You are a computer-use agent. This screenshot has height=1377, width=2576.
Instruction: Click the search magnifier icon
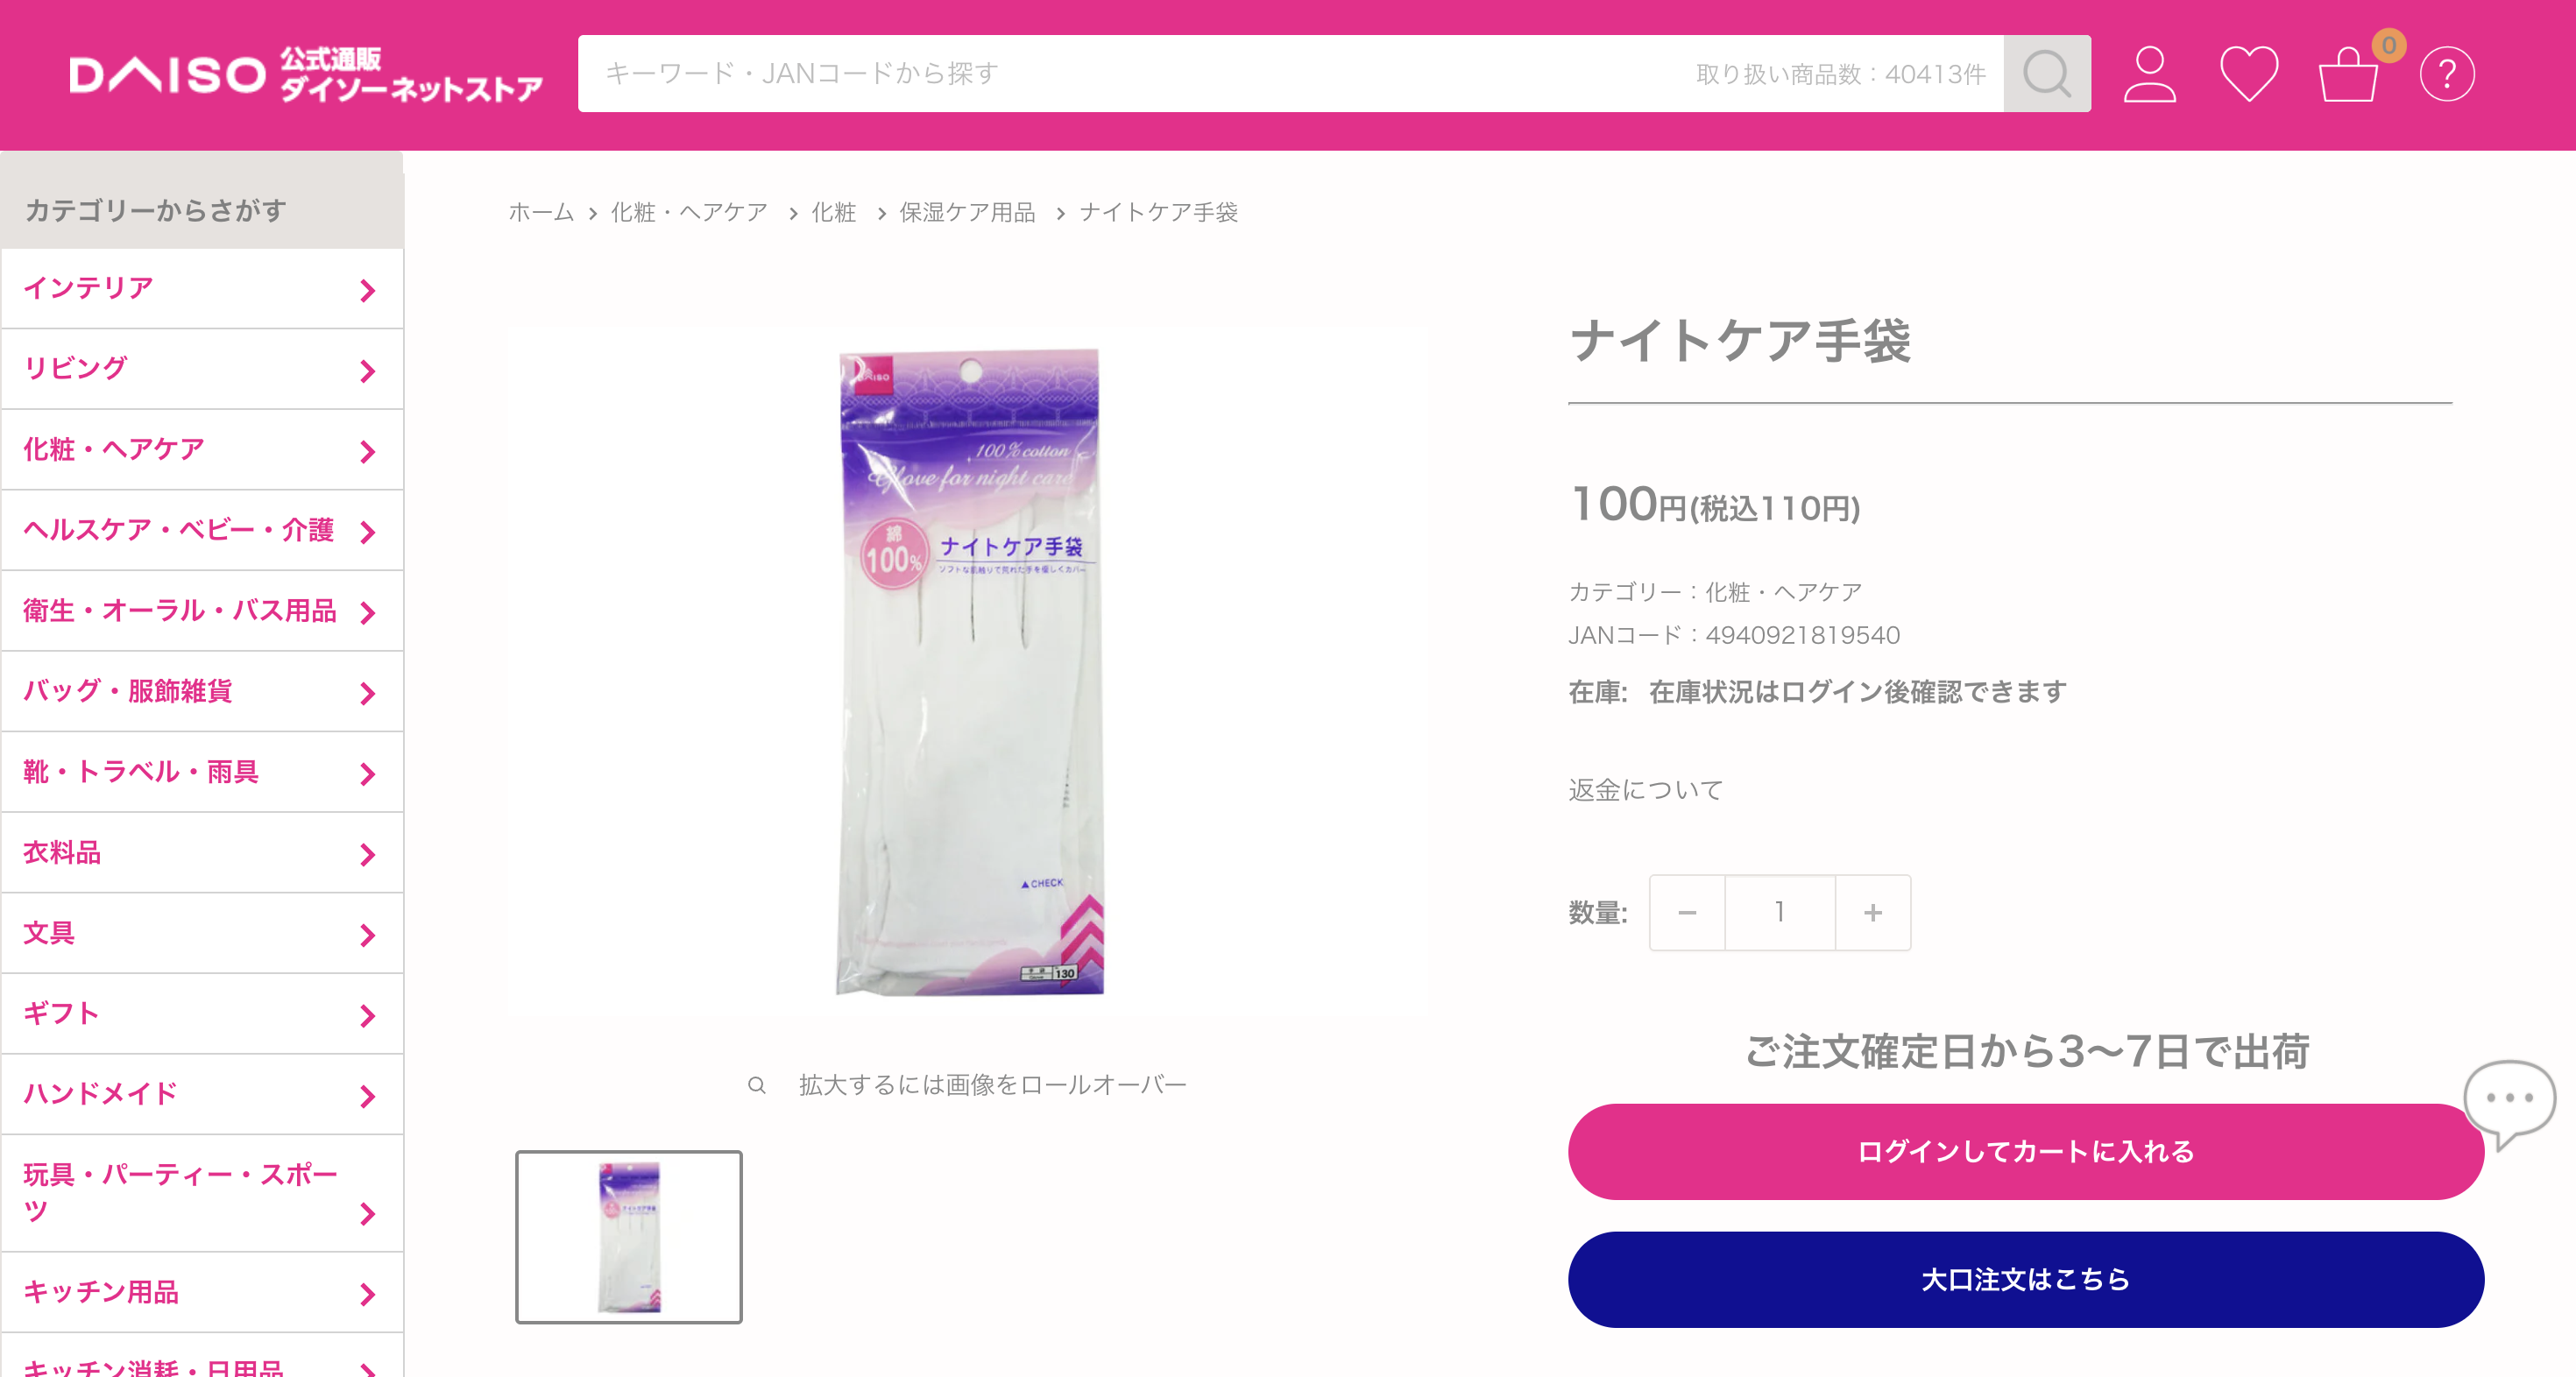[2046, 74]
